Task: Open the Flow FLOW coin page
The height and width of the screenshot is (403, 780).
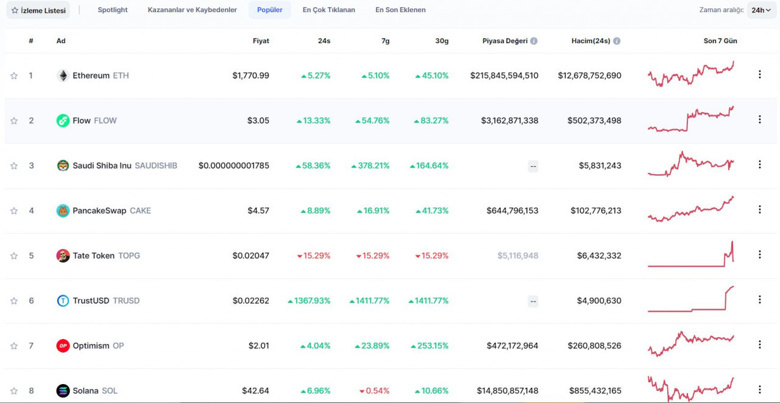Action: (x=95, y=120)
